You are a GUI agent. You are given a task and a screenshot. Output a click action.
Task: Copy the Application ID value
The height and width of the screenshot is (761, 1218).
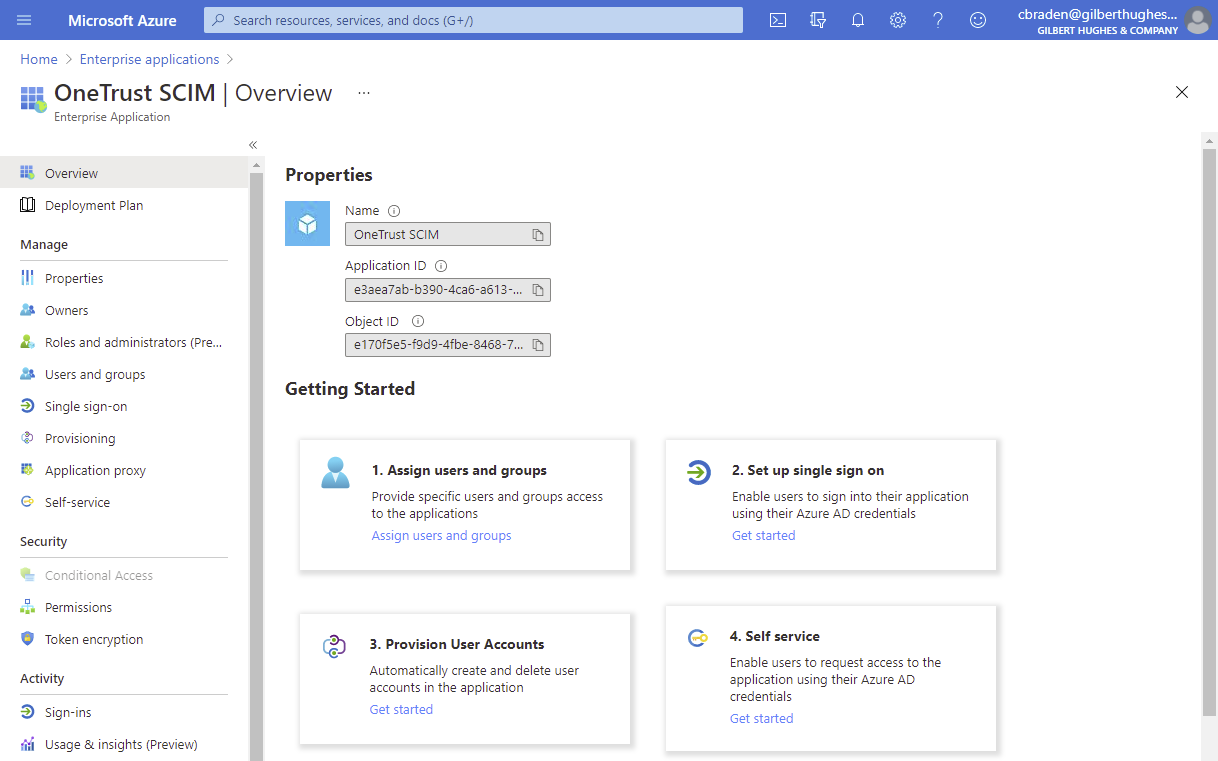pyautogui.click(x=537, y=290)
